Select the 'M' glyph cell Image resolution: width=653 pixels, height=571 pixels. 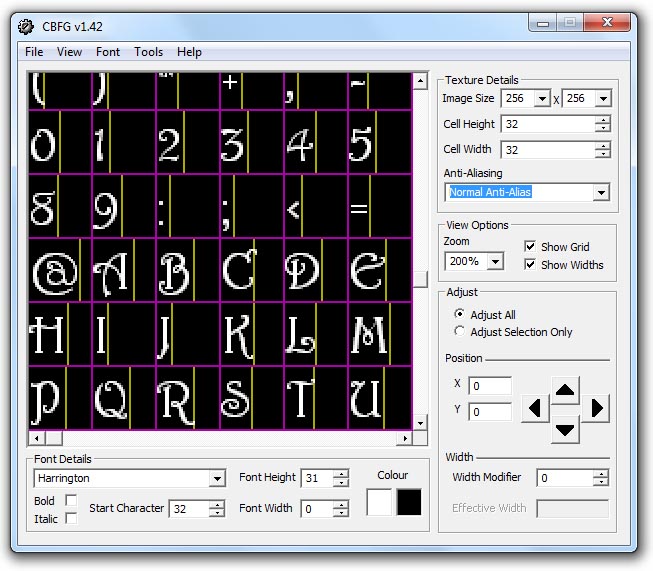pos(380,334)
